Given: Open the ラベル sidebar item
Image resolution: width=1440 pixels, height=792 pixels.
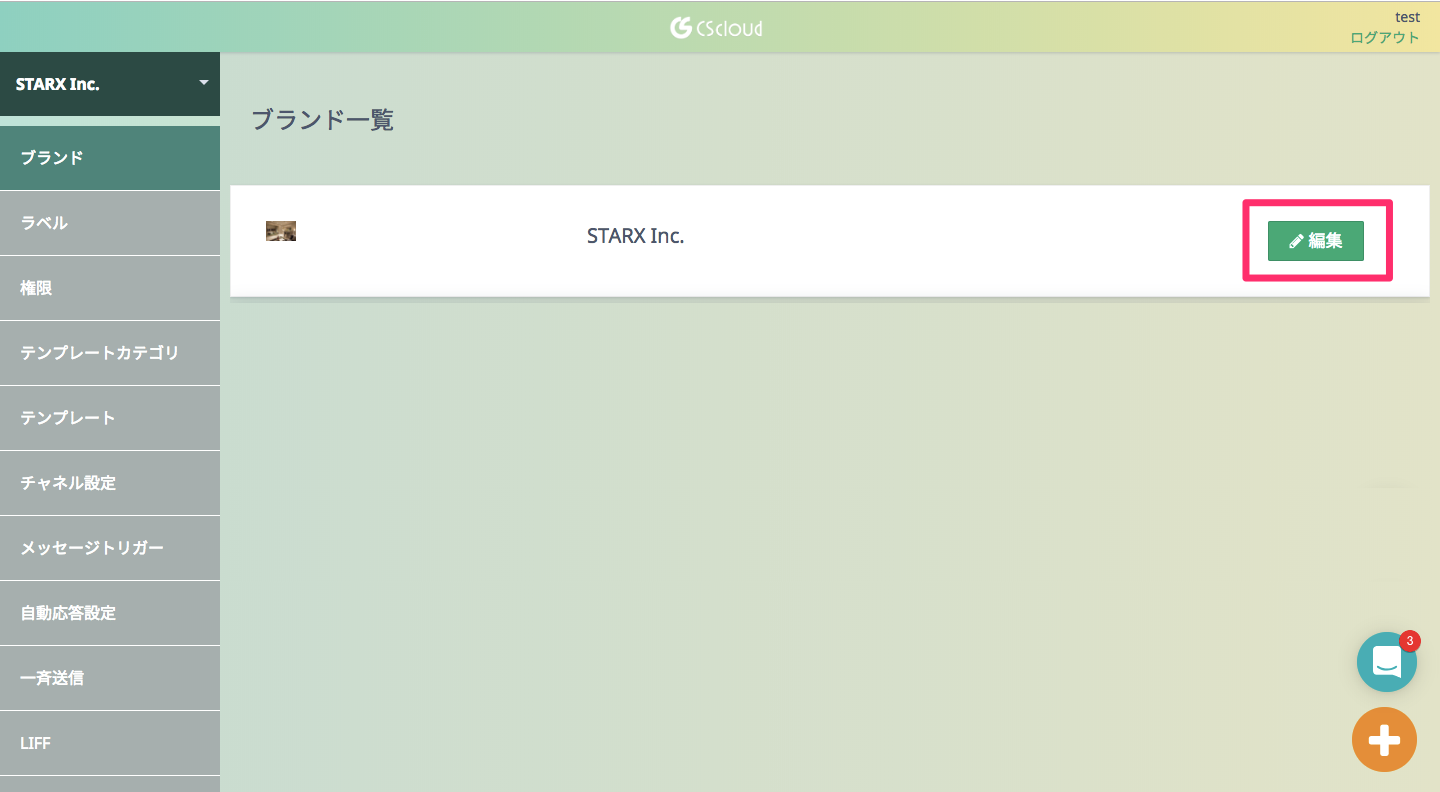Looking at the screenshot, I should coord(110,223).
